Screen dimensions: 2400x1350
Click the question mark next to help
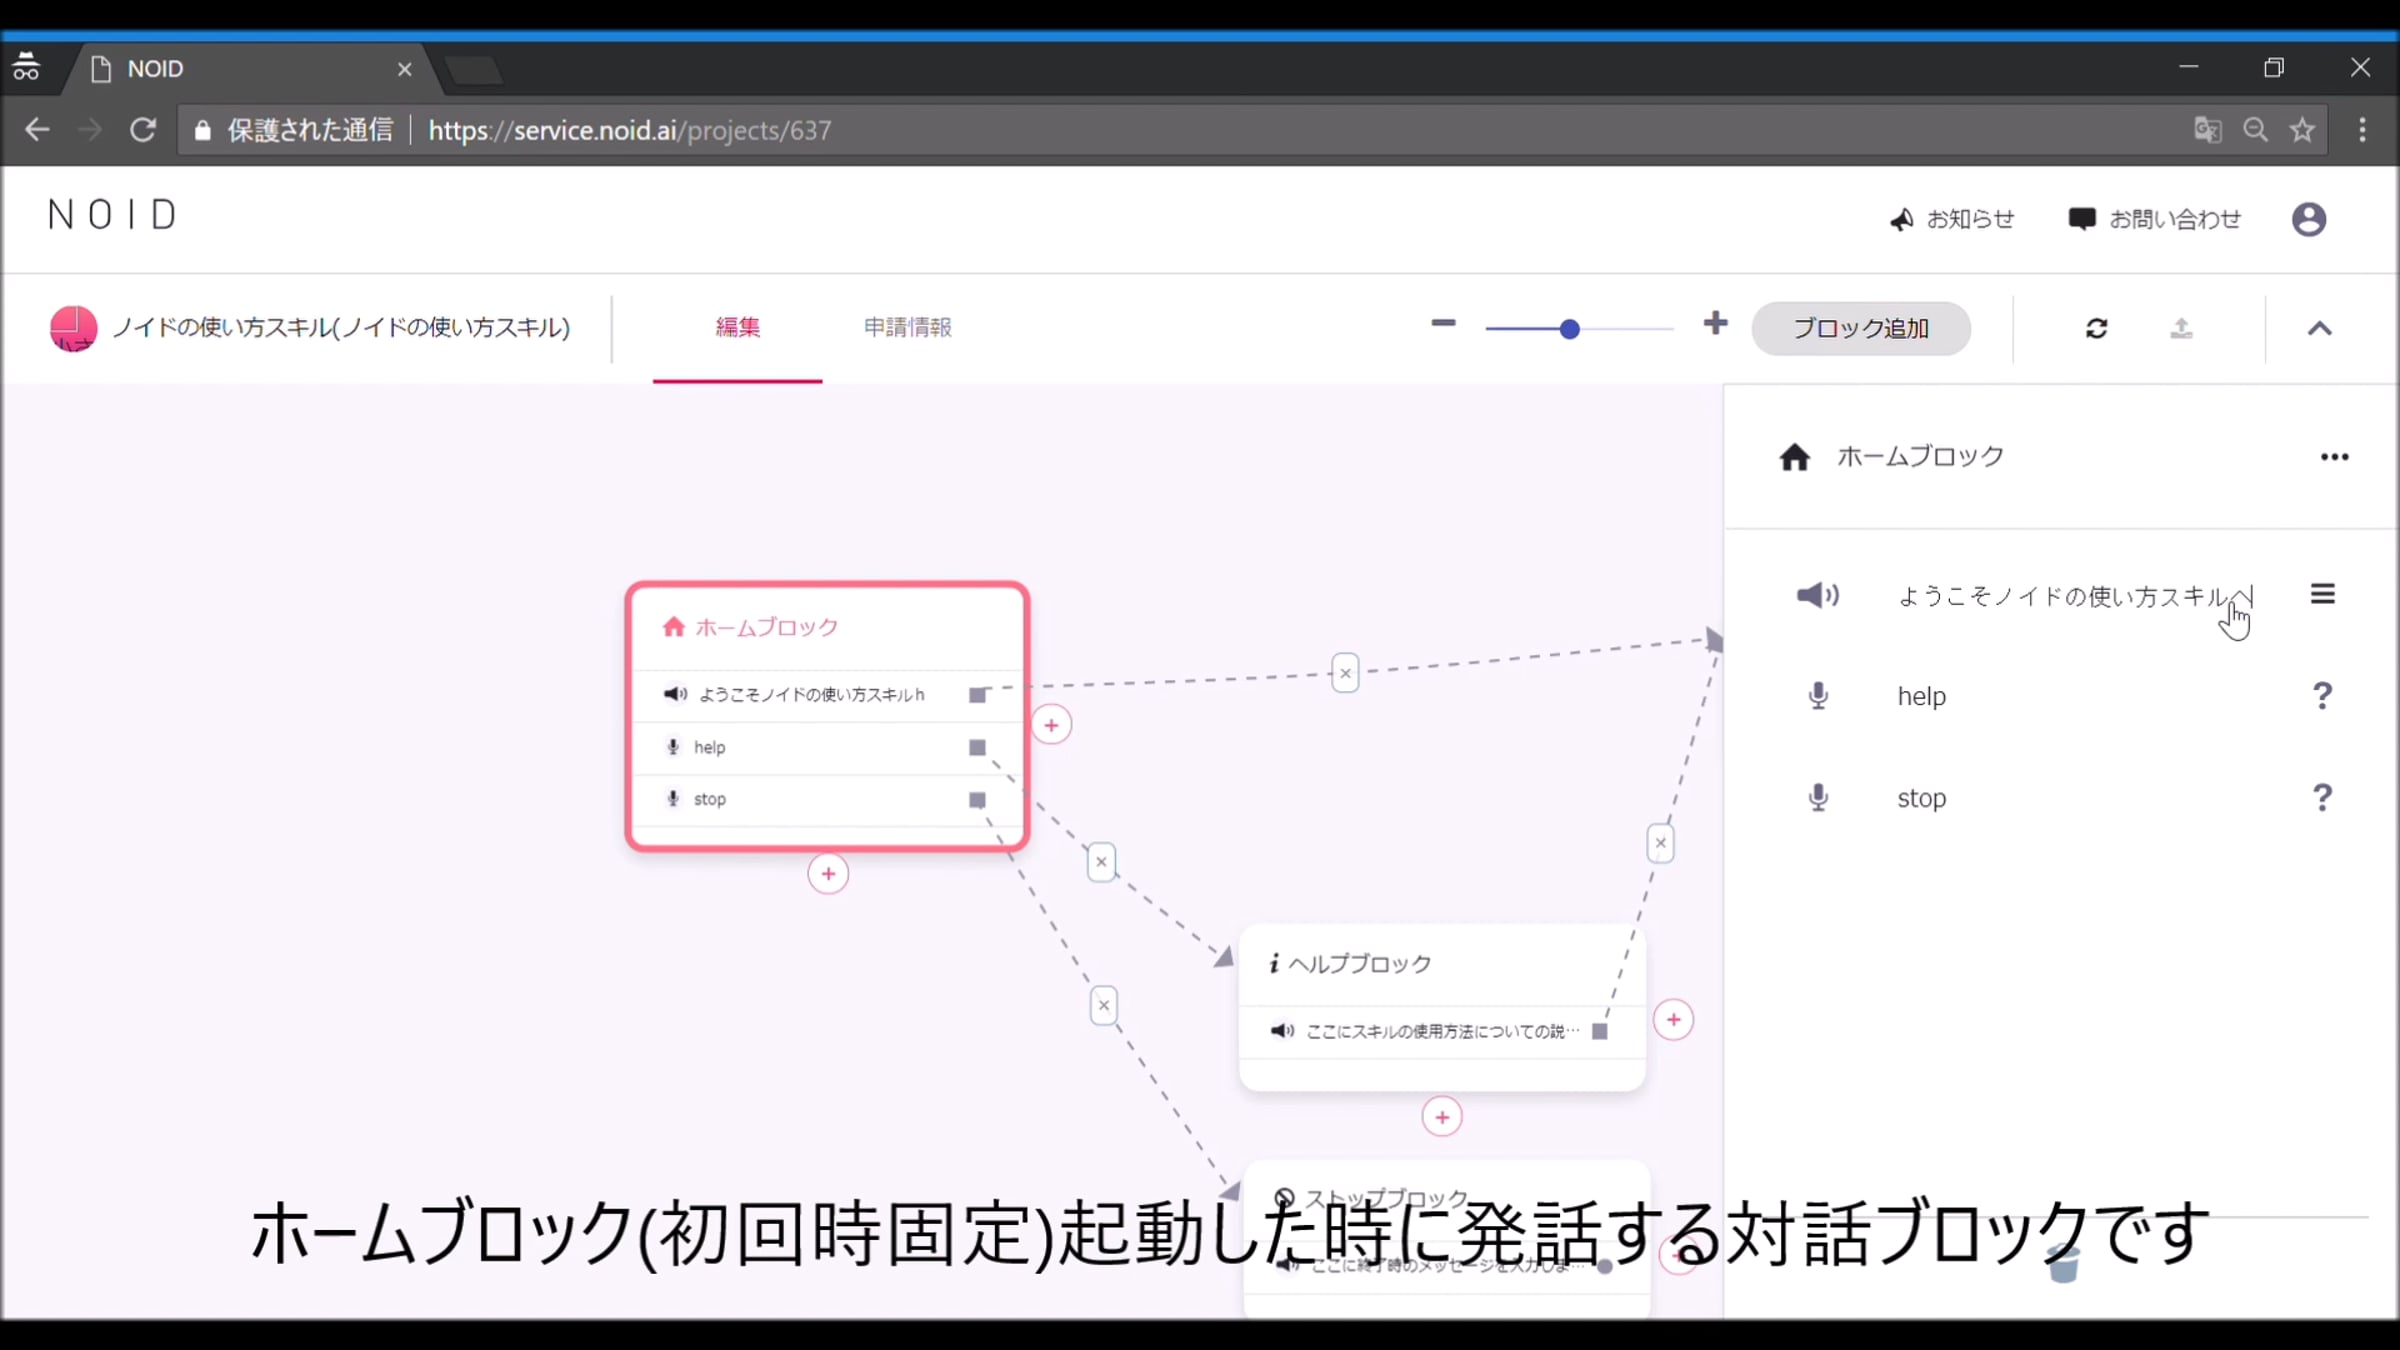pos(2322,696)
